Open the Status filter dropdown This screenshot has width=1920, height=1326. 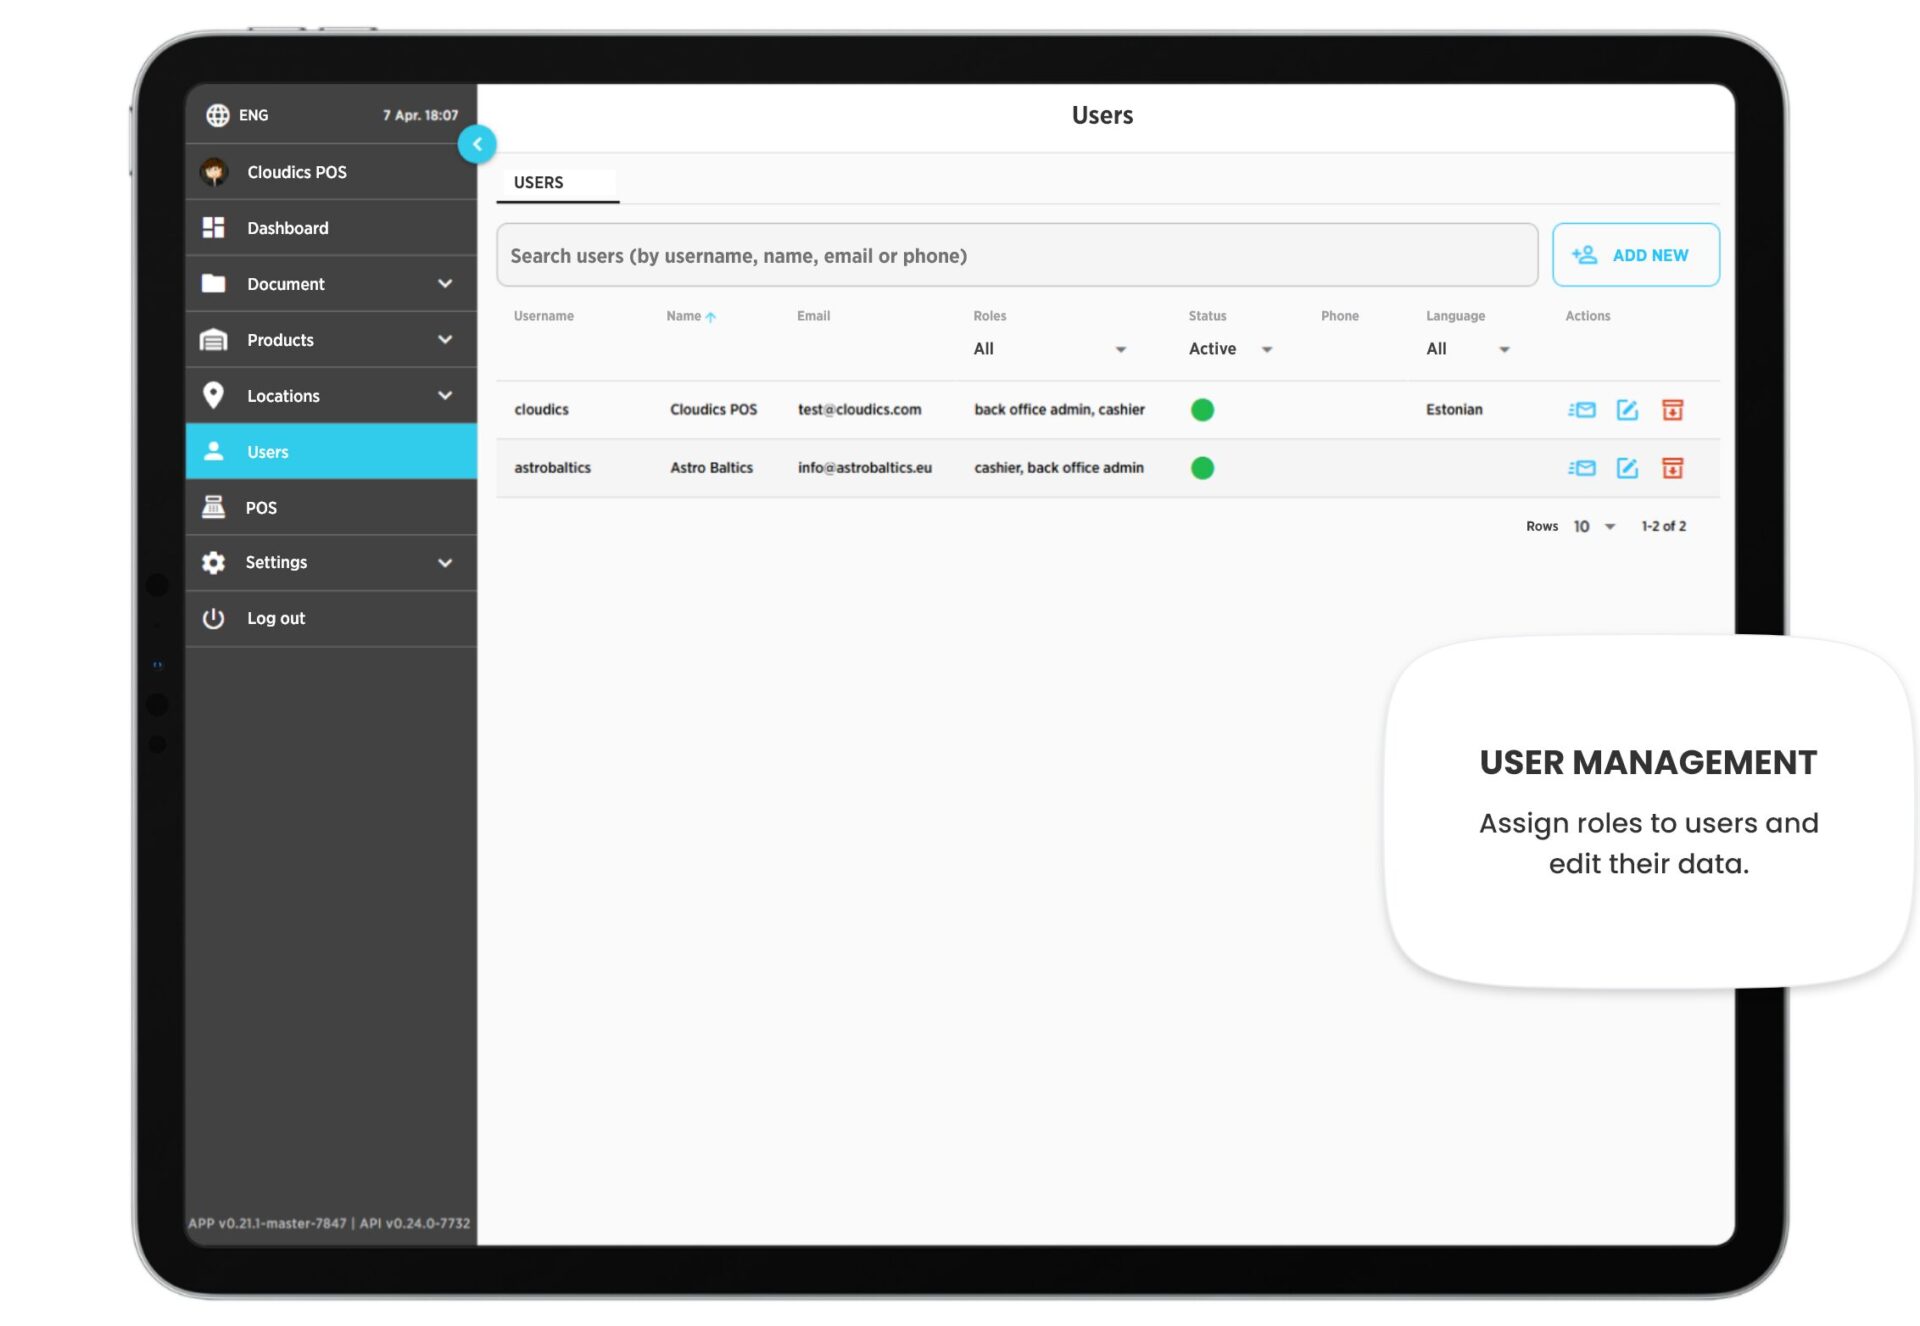1231,349
